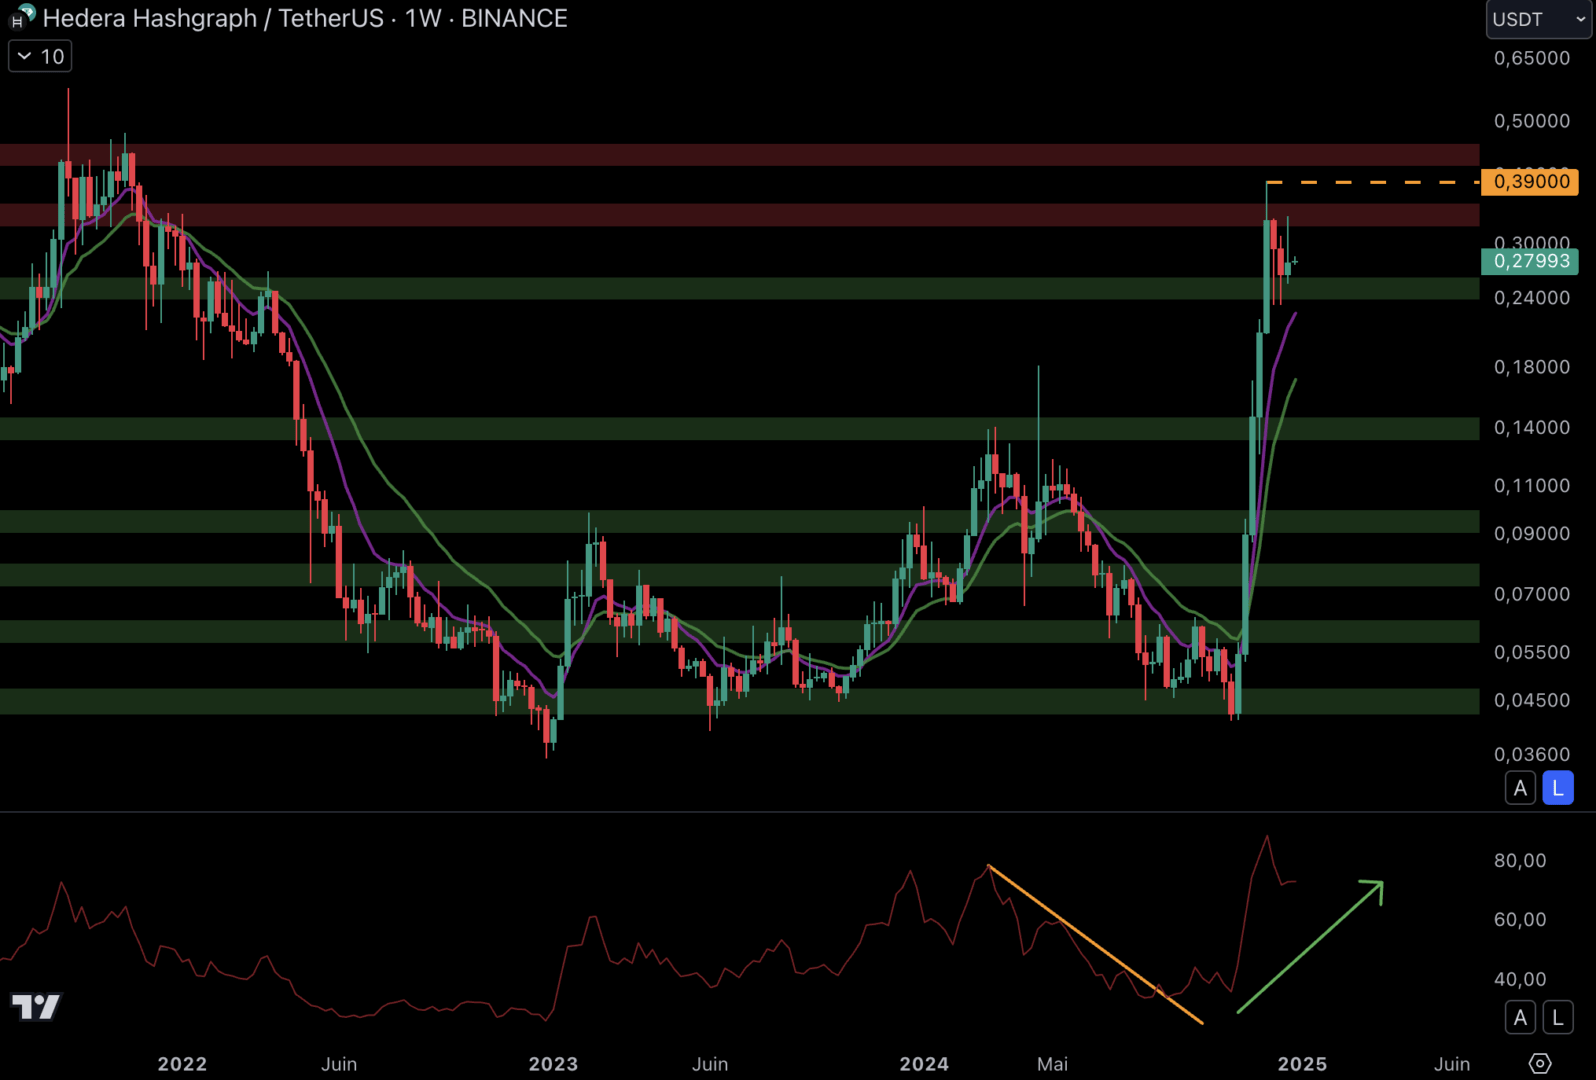This screenshot has width=1596, height=1080.
Task: Click the 2025 time axis label
Action: click(x=1302, y=1064)
